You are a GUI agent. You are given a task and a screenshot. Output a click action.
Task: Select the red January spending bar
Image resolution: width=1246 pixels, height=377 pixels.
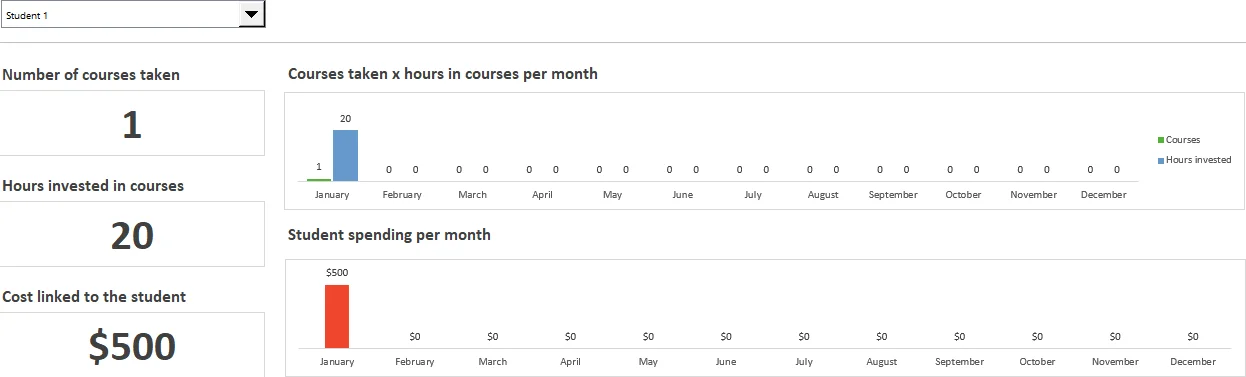pyautogui.click(x=337, y=317)
